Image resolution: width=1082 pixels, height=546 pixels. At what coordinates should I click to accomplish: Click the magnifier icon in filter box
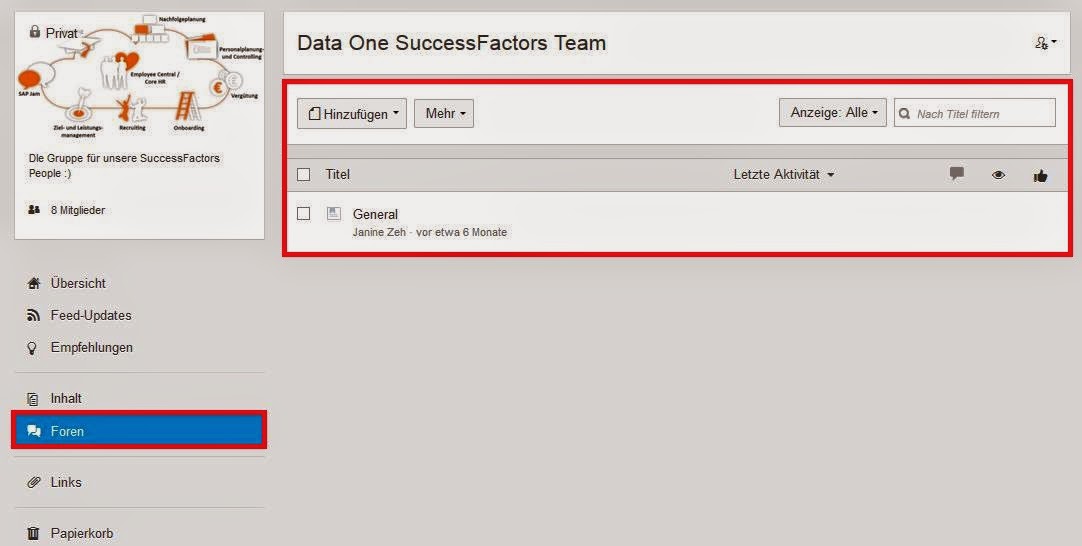(x=905, y=114)
